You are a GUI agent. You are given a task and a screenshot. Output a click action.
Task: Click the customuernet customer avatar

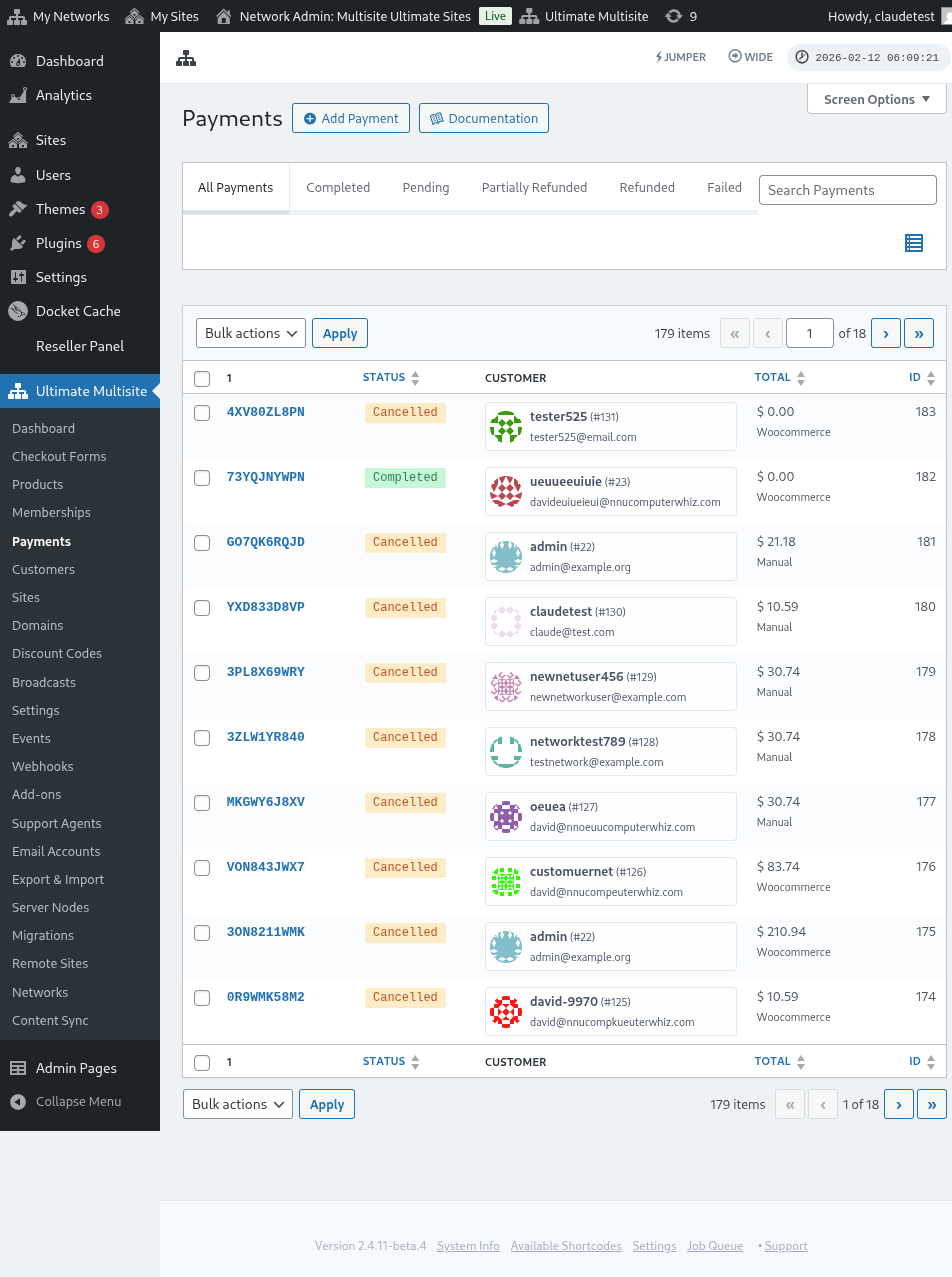506,882
